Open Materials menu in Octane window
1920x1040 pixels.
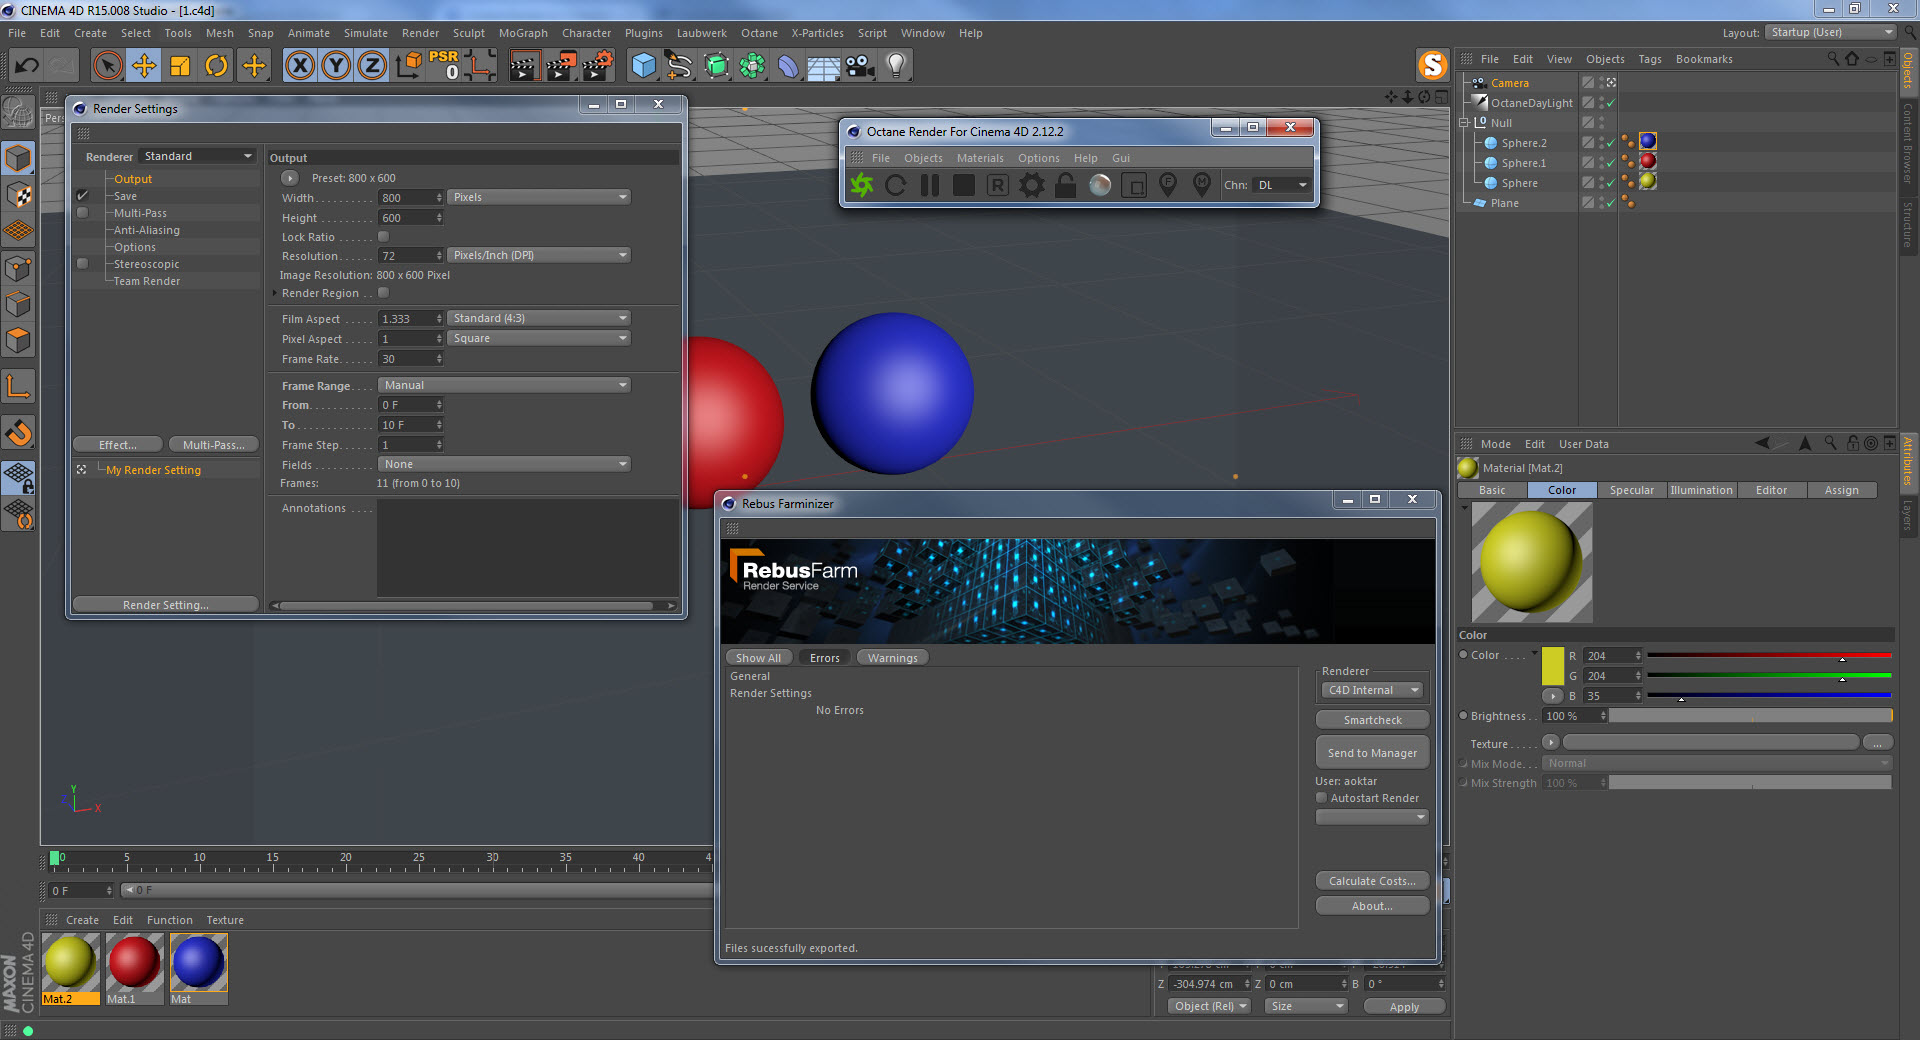(980, 158)
